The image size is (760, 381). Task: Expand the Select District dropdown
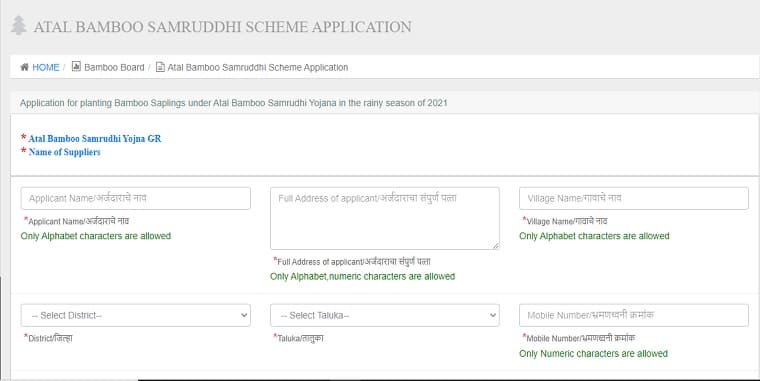click(x=136, y=315)
